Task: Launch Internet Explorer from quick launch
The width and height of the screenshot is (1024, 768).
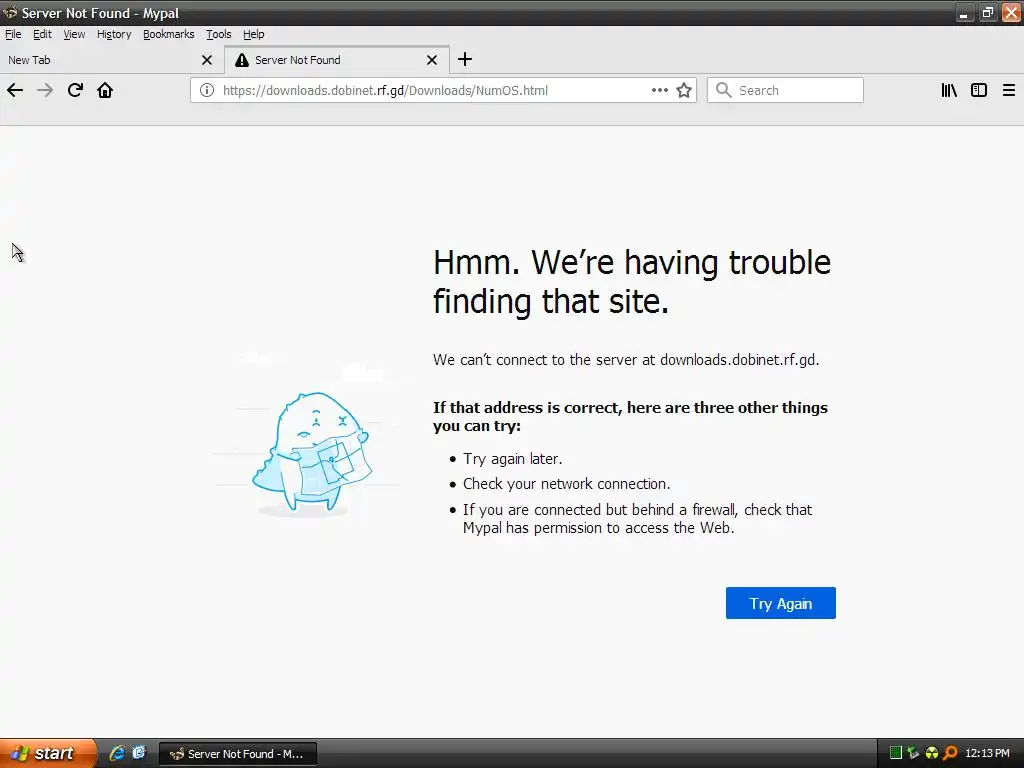Action: coord(117,753)
